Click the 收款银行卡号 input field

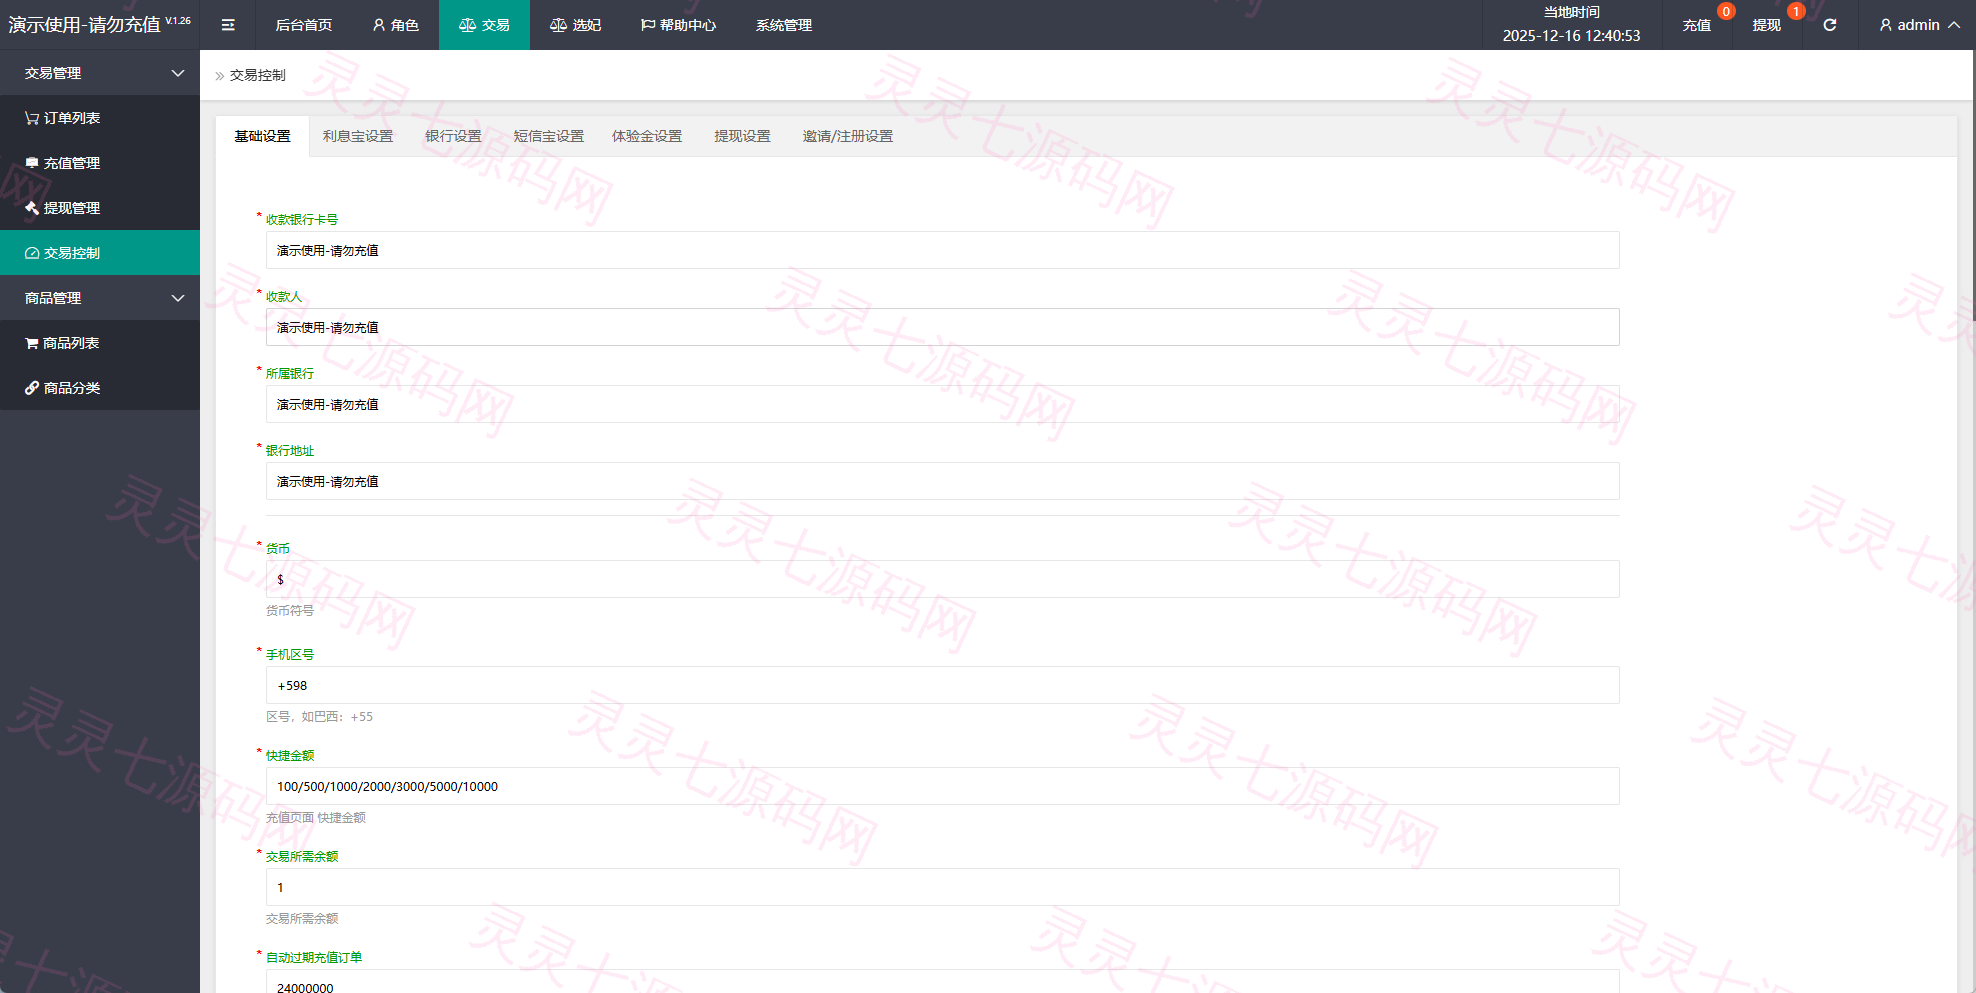click(942, 250)
